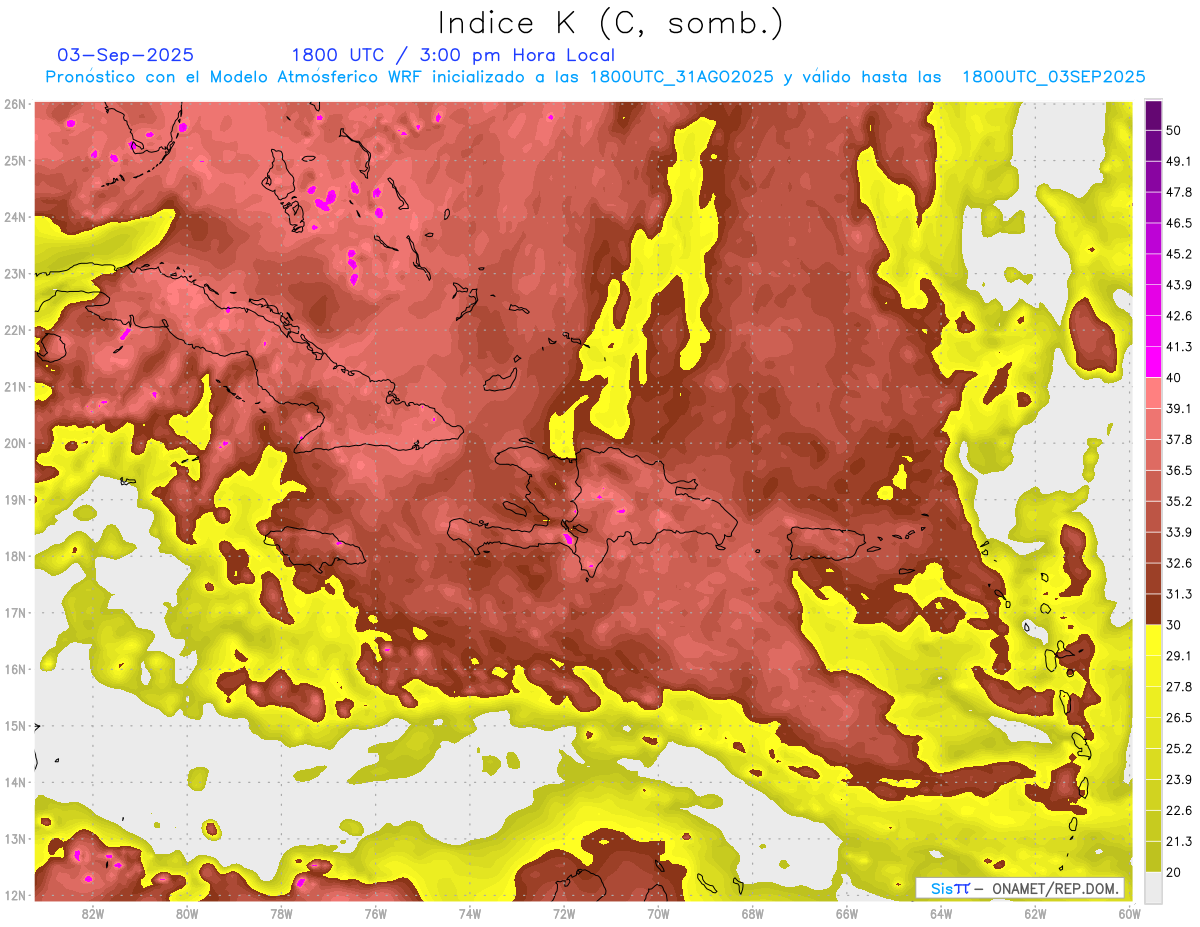Image resolution: width=1200 pixels, height=927 pixels.
Task: Click the "12N" latitude axis label
Action: tap(15, 895)
